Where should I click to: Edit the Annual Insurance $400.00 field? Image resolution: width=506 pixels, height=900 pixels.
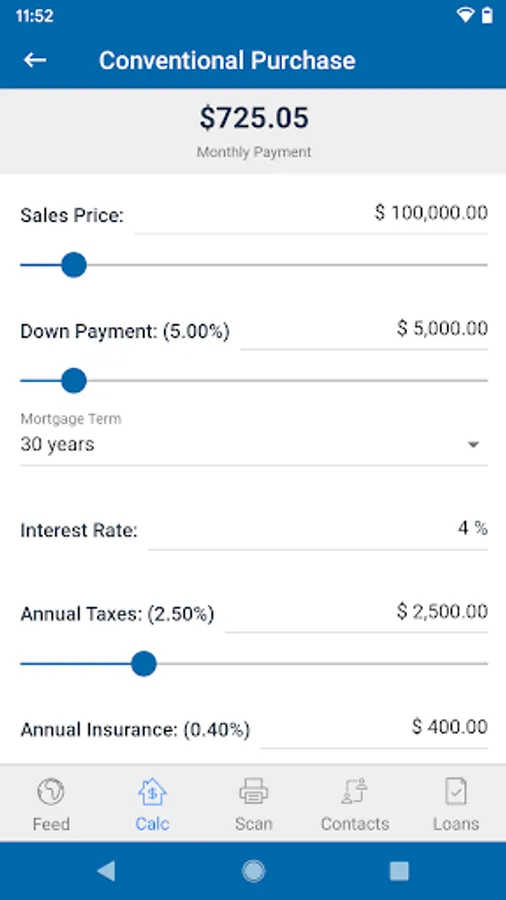pyautogui.click(x=374, y=728)
